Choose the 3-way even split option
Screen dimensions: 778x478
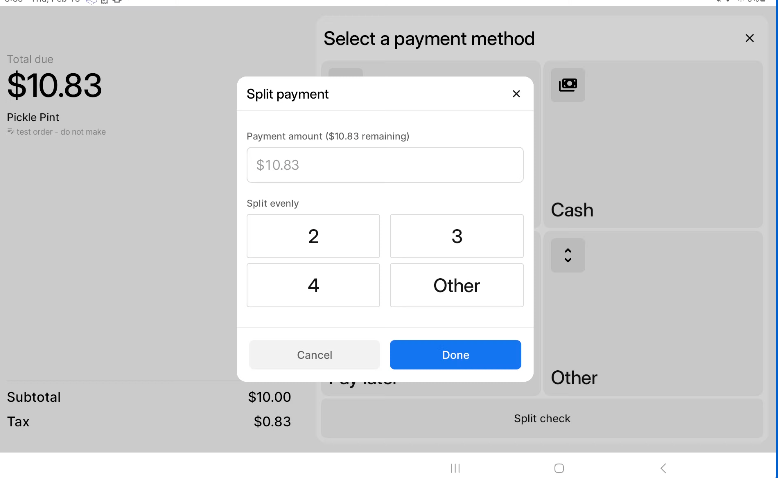tap(456, 236)
